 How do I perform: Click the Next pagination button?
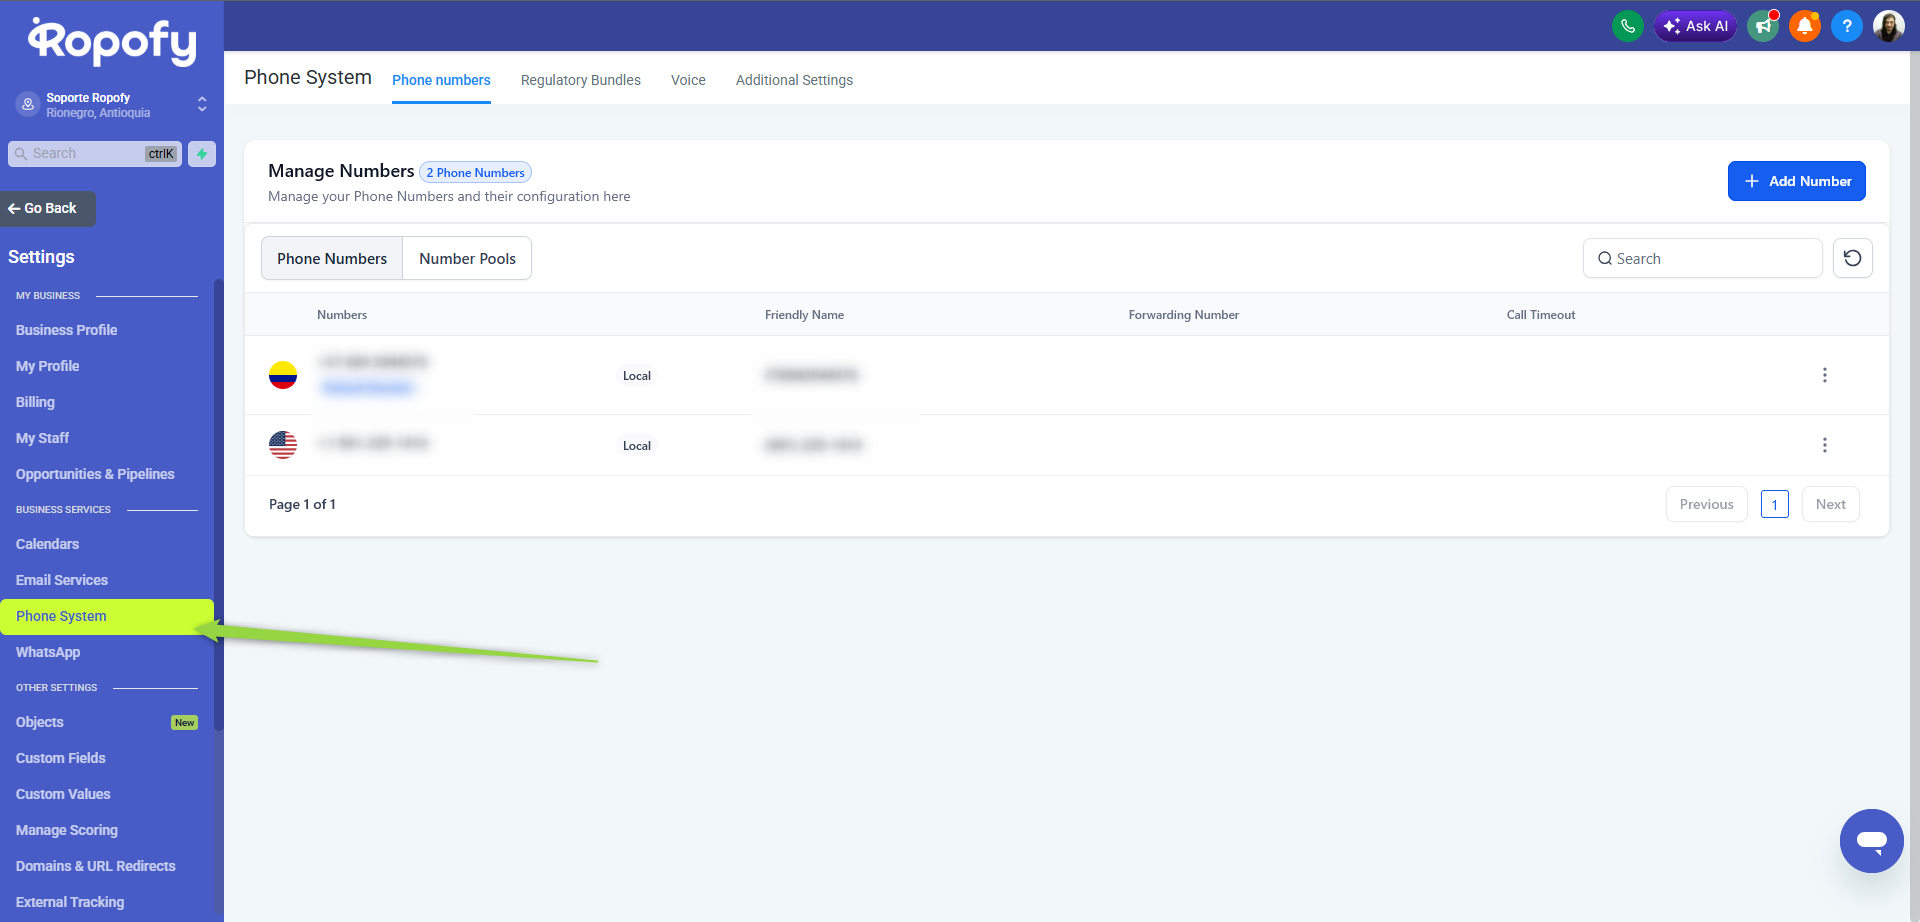[1830, 504]
